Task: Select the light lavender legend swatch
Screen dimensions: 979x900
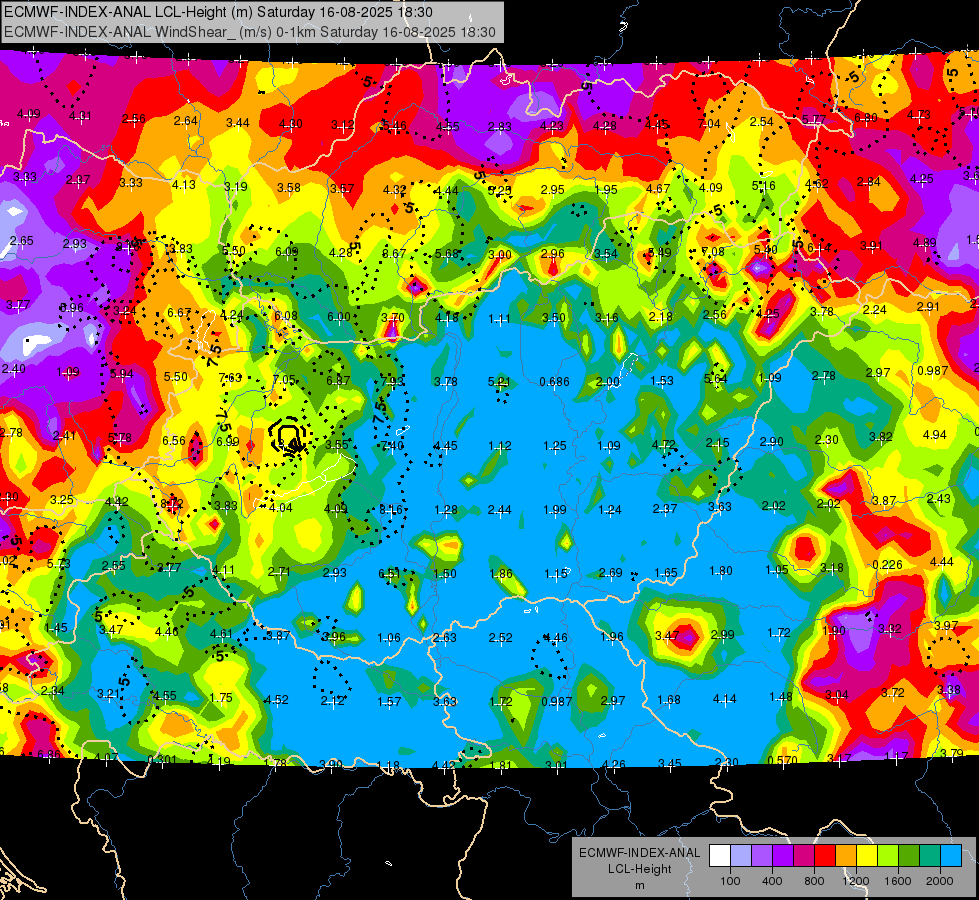Action: click(741, 855)
